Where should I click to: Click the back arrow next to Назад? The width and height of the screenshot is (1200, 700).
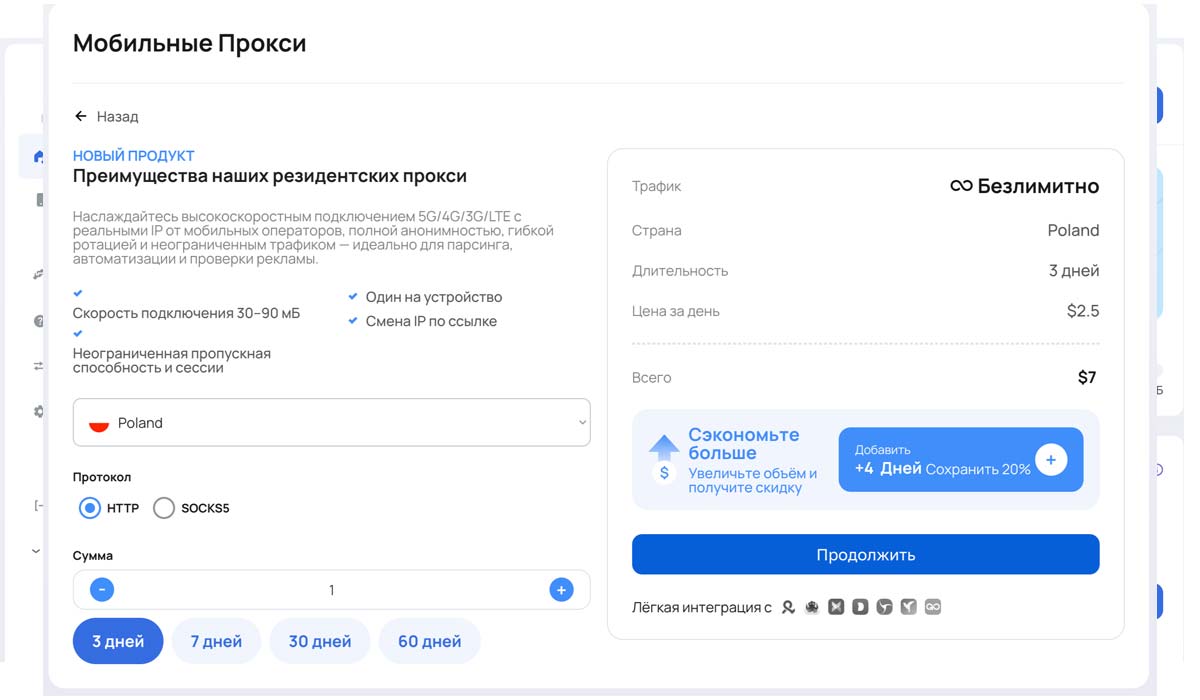click(x=81, y=116)
